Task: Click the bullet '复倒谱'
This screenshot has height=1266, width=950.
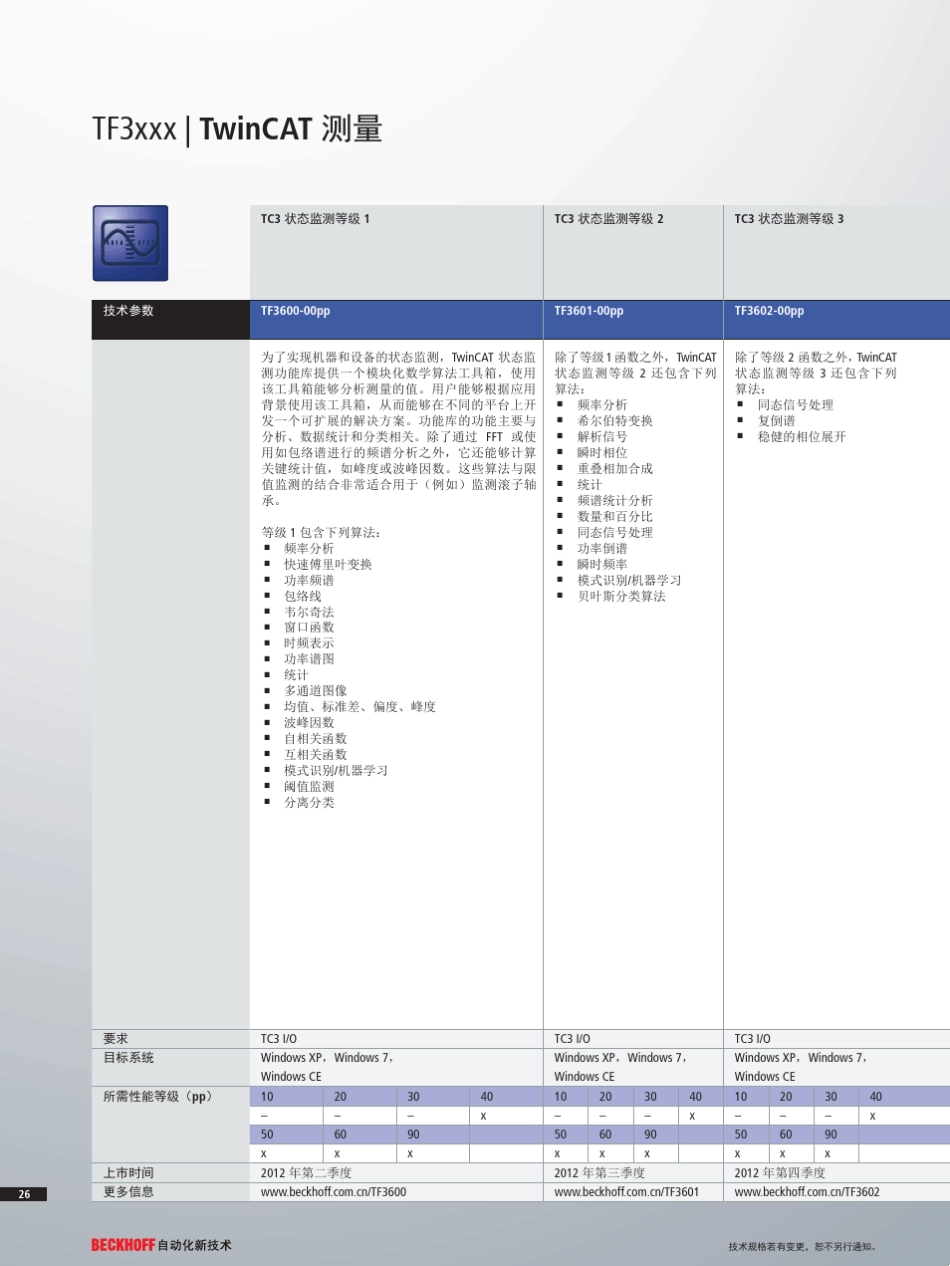Action: (x=777, y=421)
